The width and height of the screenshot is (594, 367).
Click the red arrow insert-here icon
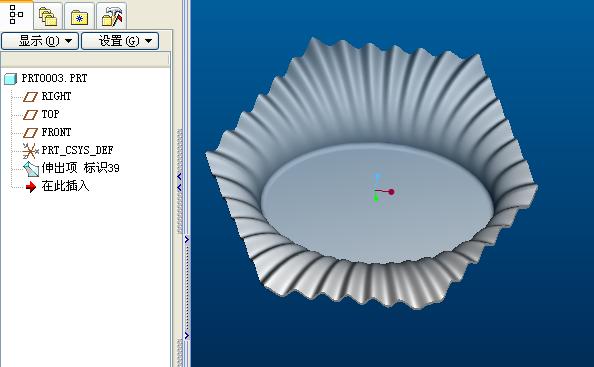tap(31, 187)
